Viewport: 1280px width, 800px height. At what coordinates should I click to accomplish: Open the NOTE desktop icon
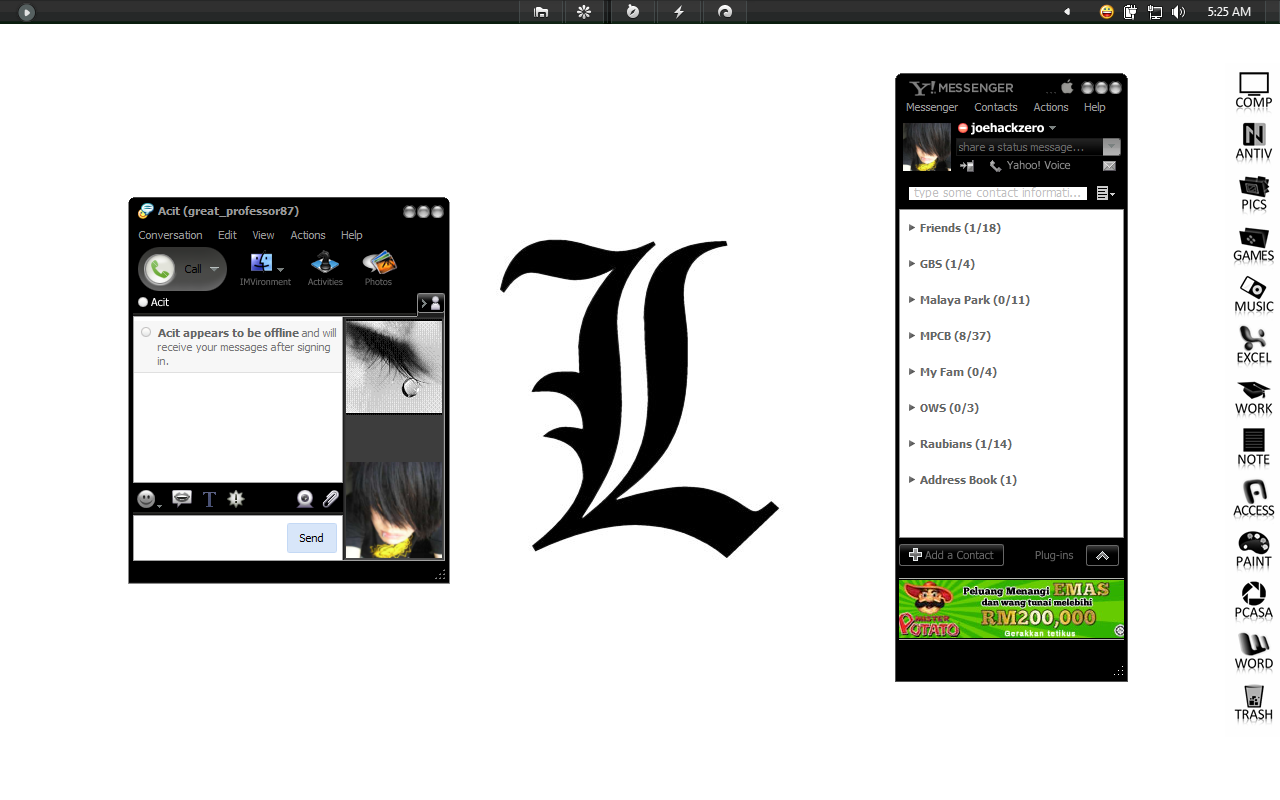click(1253, 447)
